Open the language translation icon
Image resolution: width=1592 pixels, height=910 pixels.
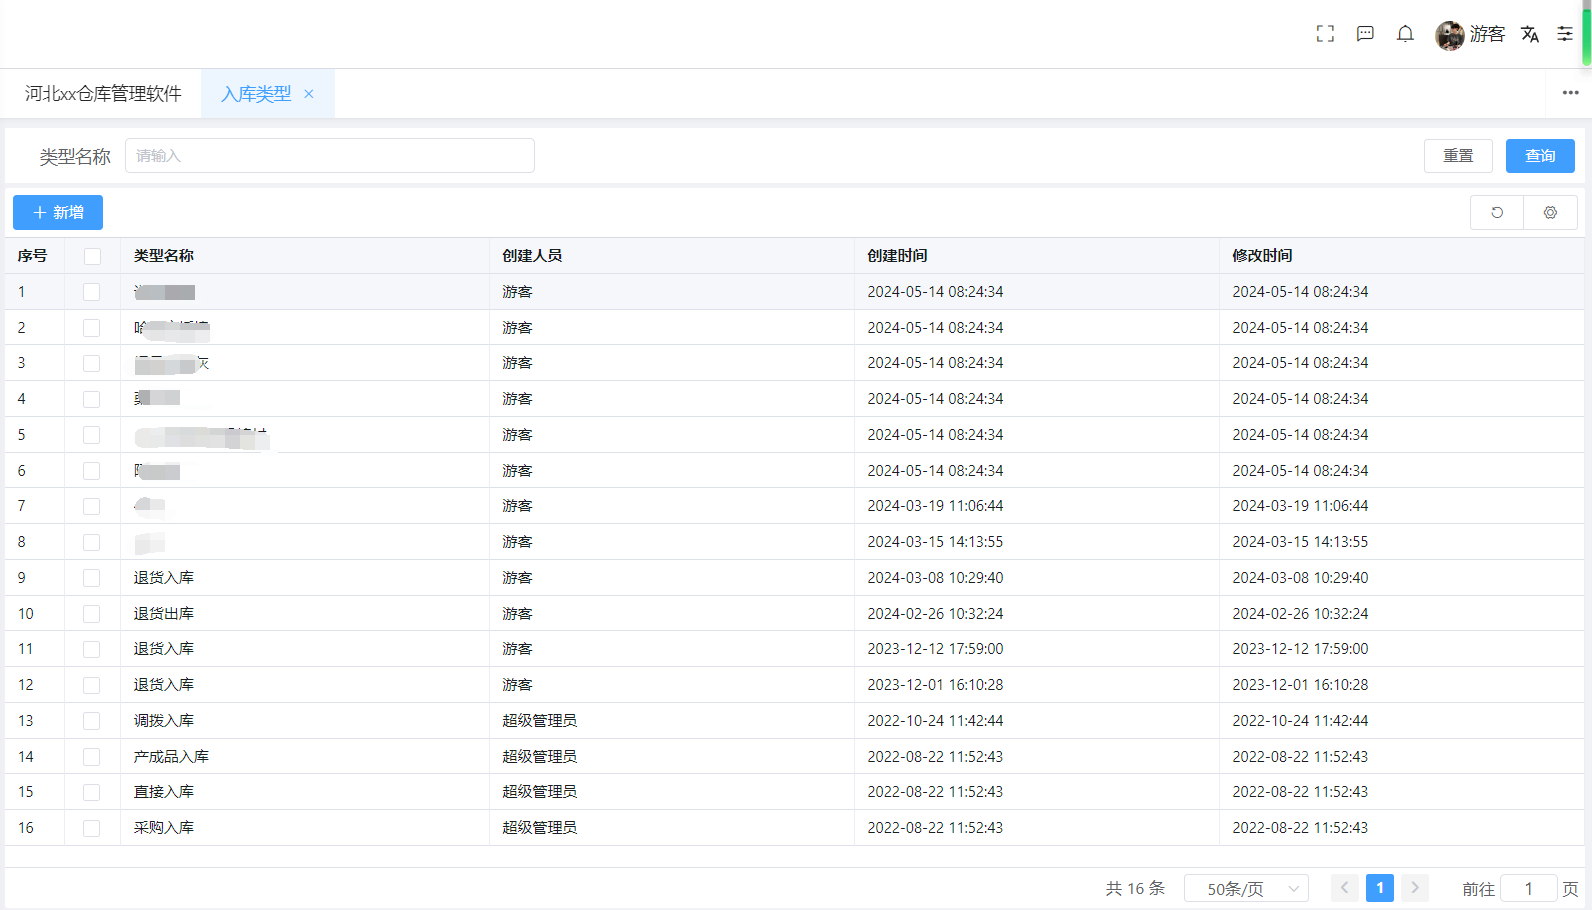(x=1530, y=34)
